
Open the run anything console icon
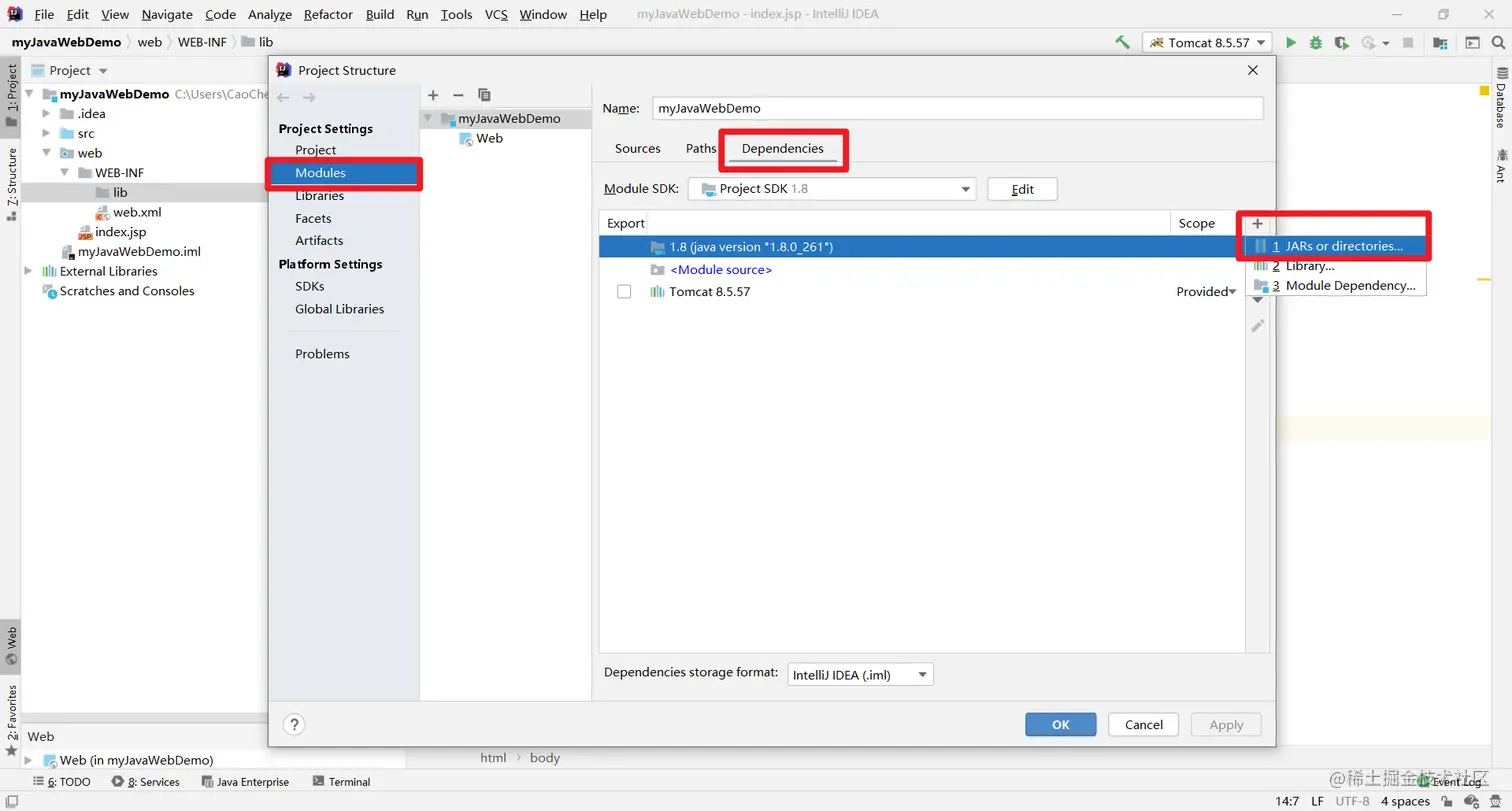[x=1472, y=43]
